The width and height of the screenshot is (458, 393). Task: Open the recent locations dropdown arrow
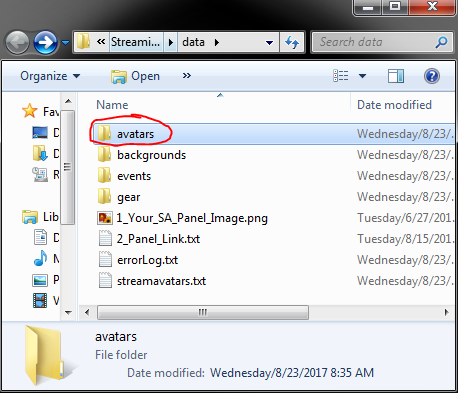[66, 42]
